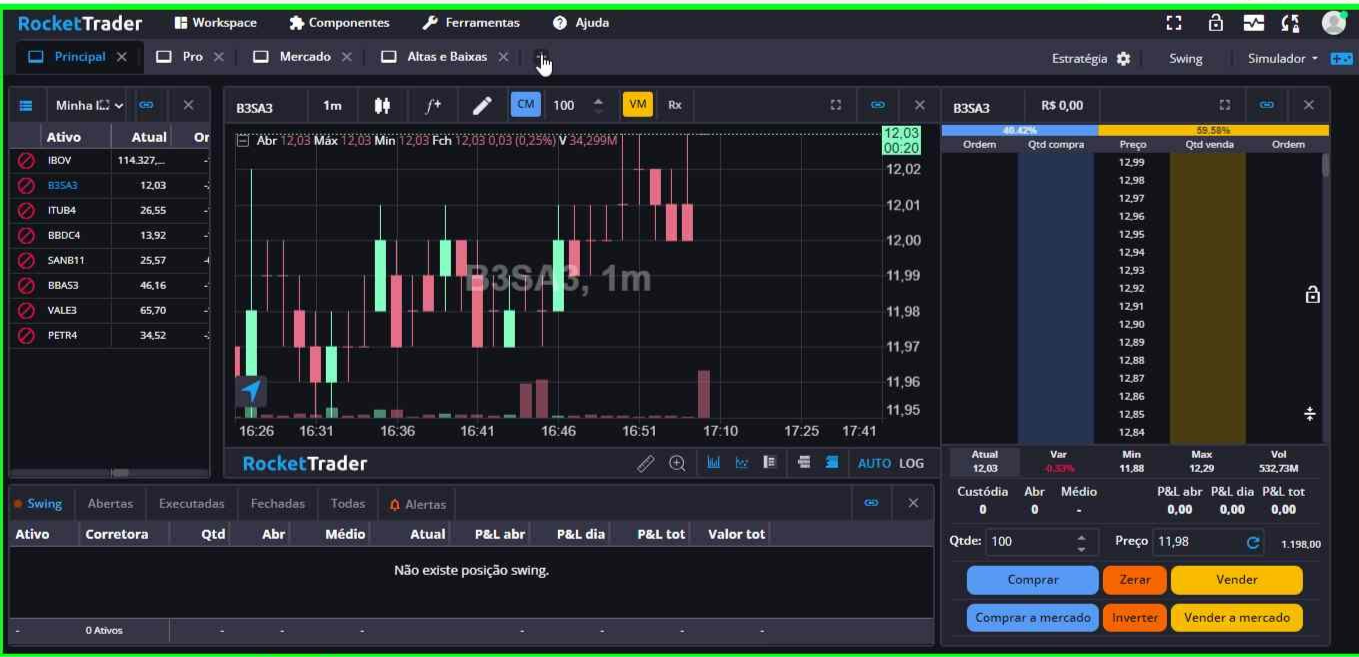Select ITUB4 row in watchlist
The height and width of the screenshot is (657, 1359).
point(110,211)
